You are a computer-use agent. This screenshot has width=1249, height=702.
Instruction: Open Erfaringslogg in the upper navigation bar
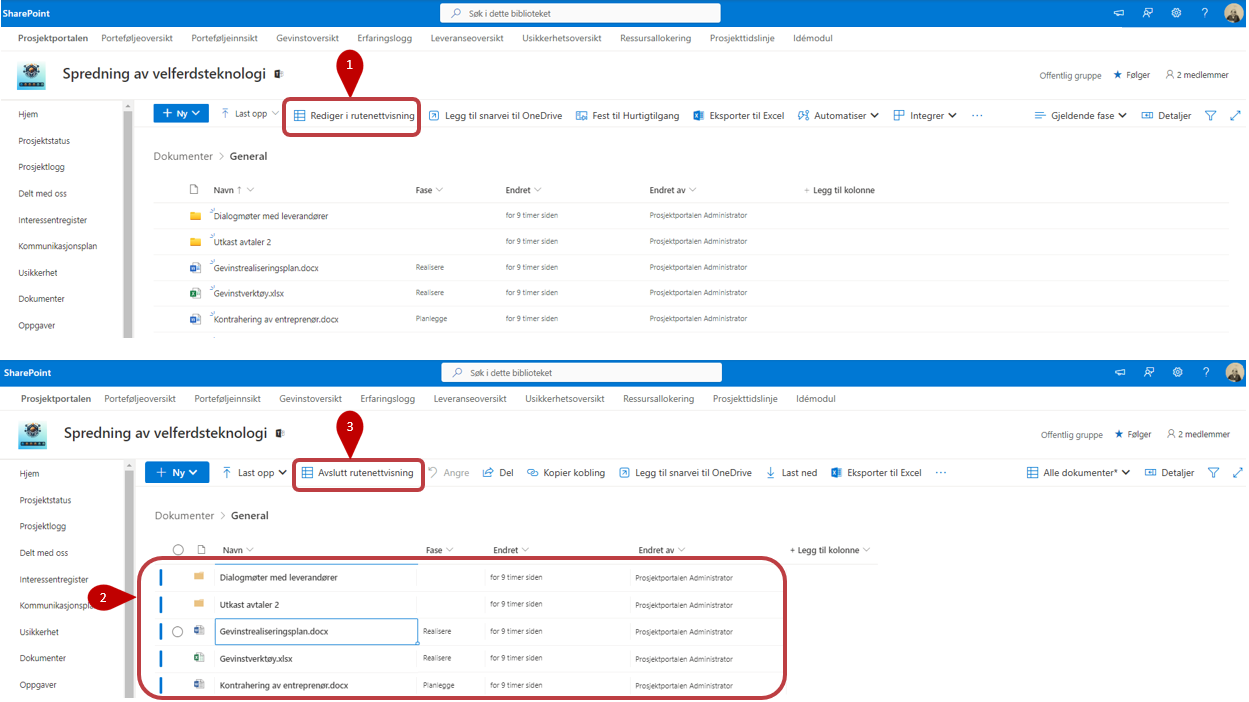point(385,38)
